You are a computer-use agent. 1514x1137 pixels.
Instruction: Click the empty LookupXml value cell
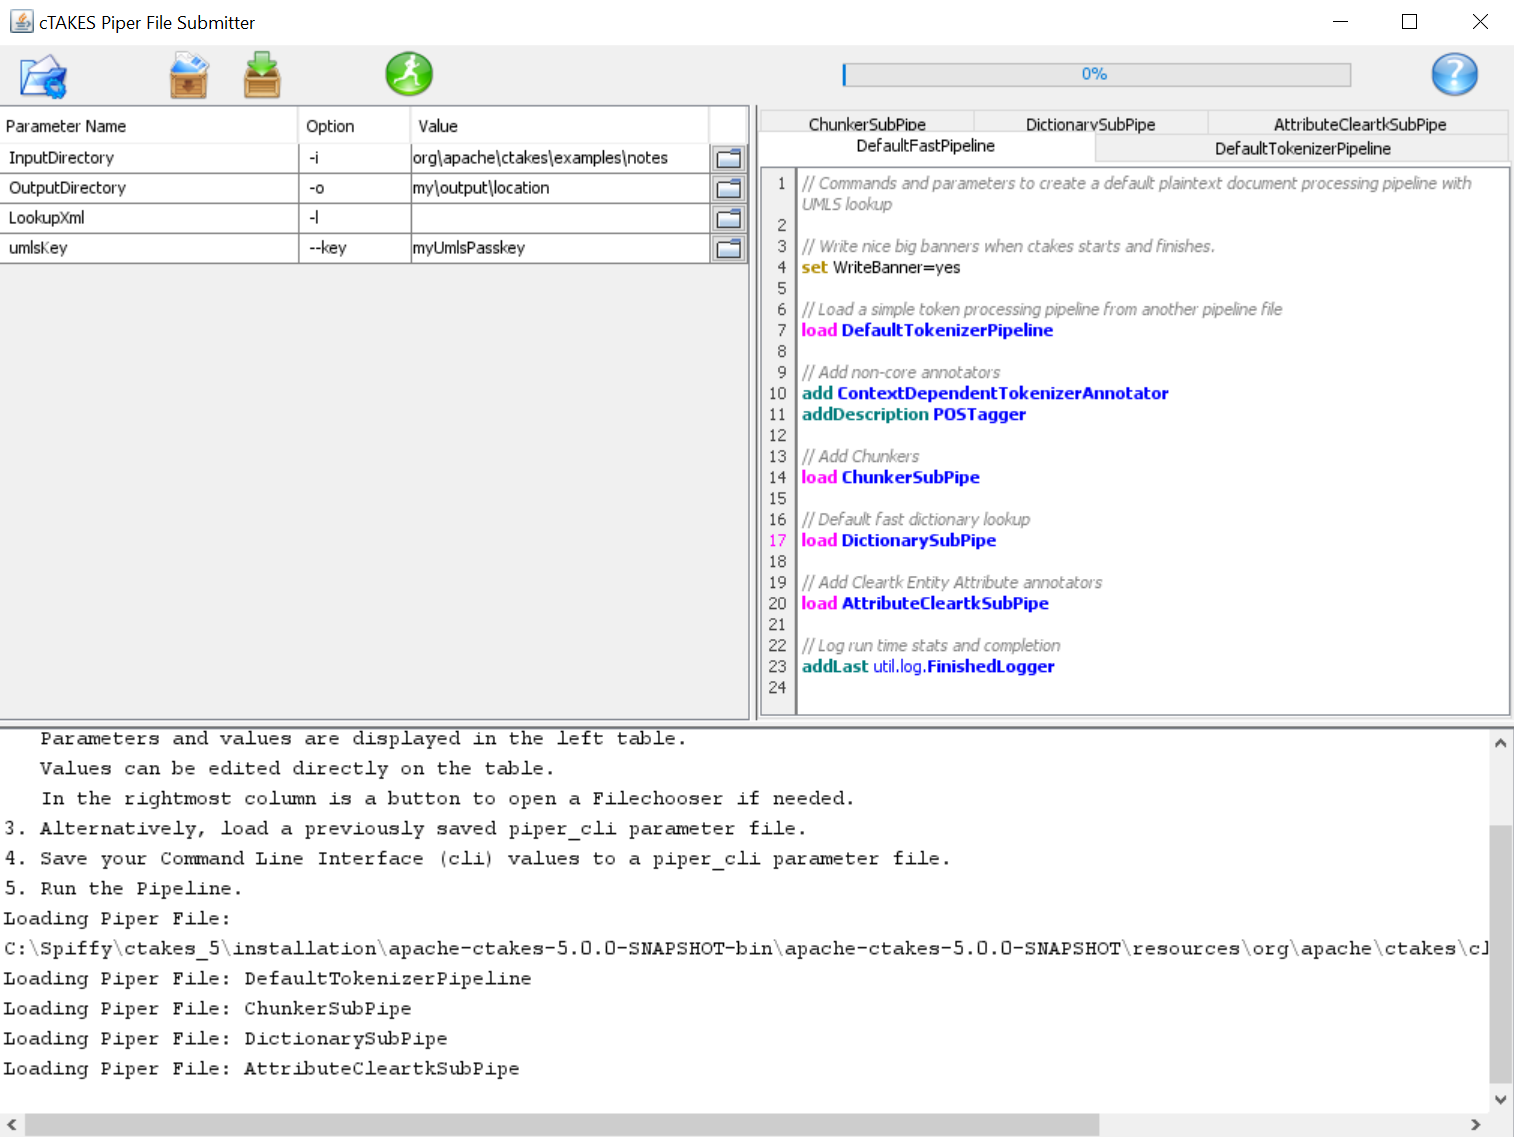point(559,218)
